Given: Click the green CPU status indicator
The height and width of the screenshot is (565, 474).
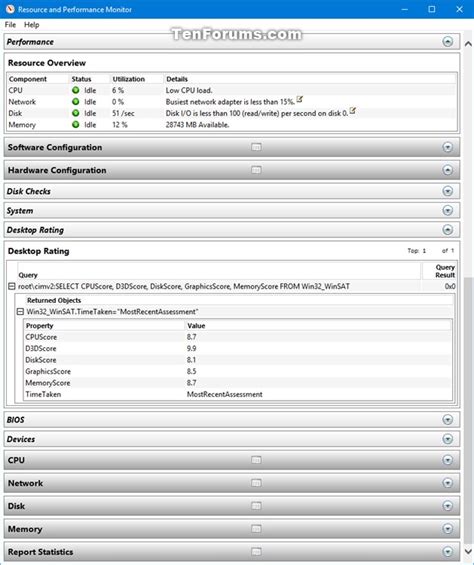Looking at the screenshot, I should pos(76,90).
